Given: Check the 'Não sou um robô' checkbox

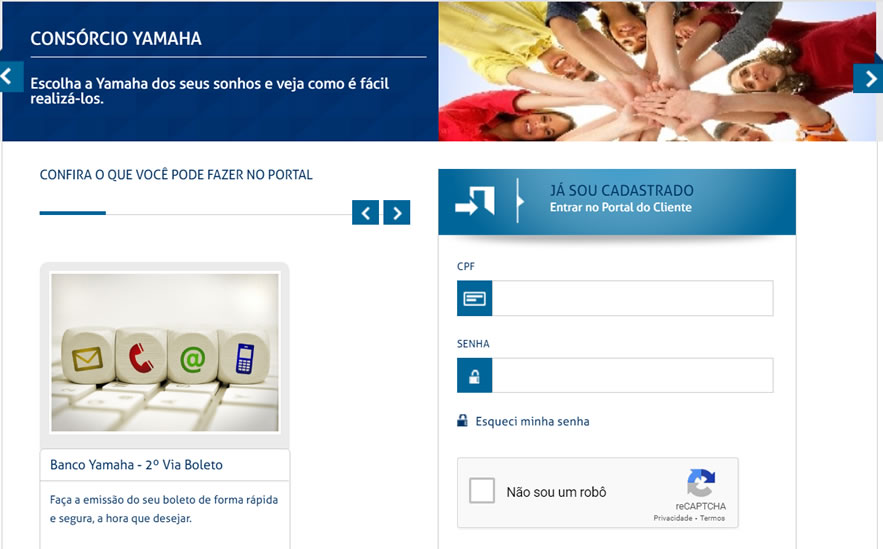Looking at the screenshot, I should tap(482, 491).
